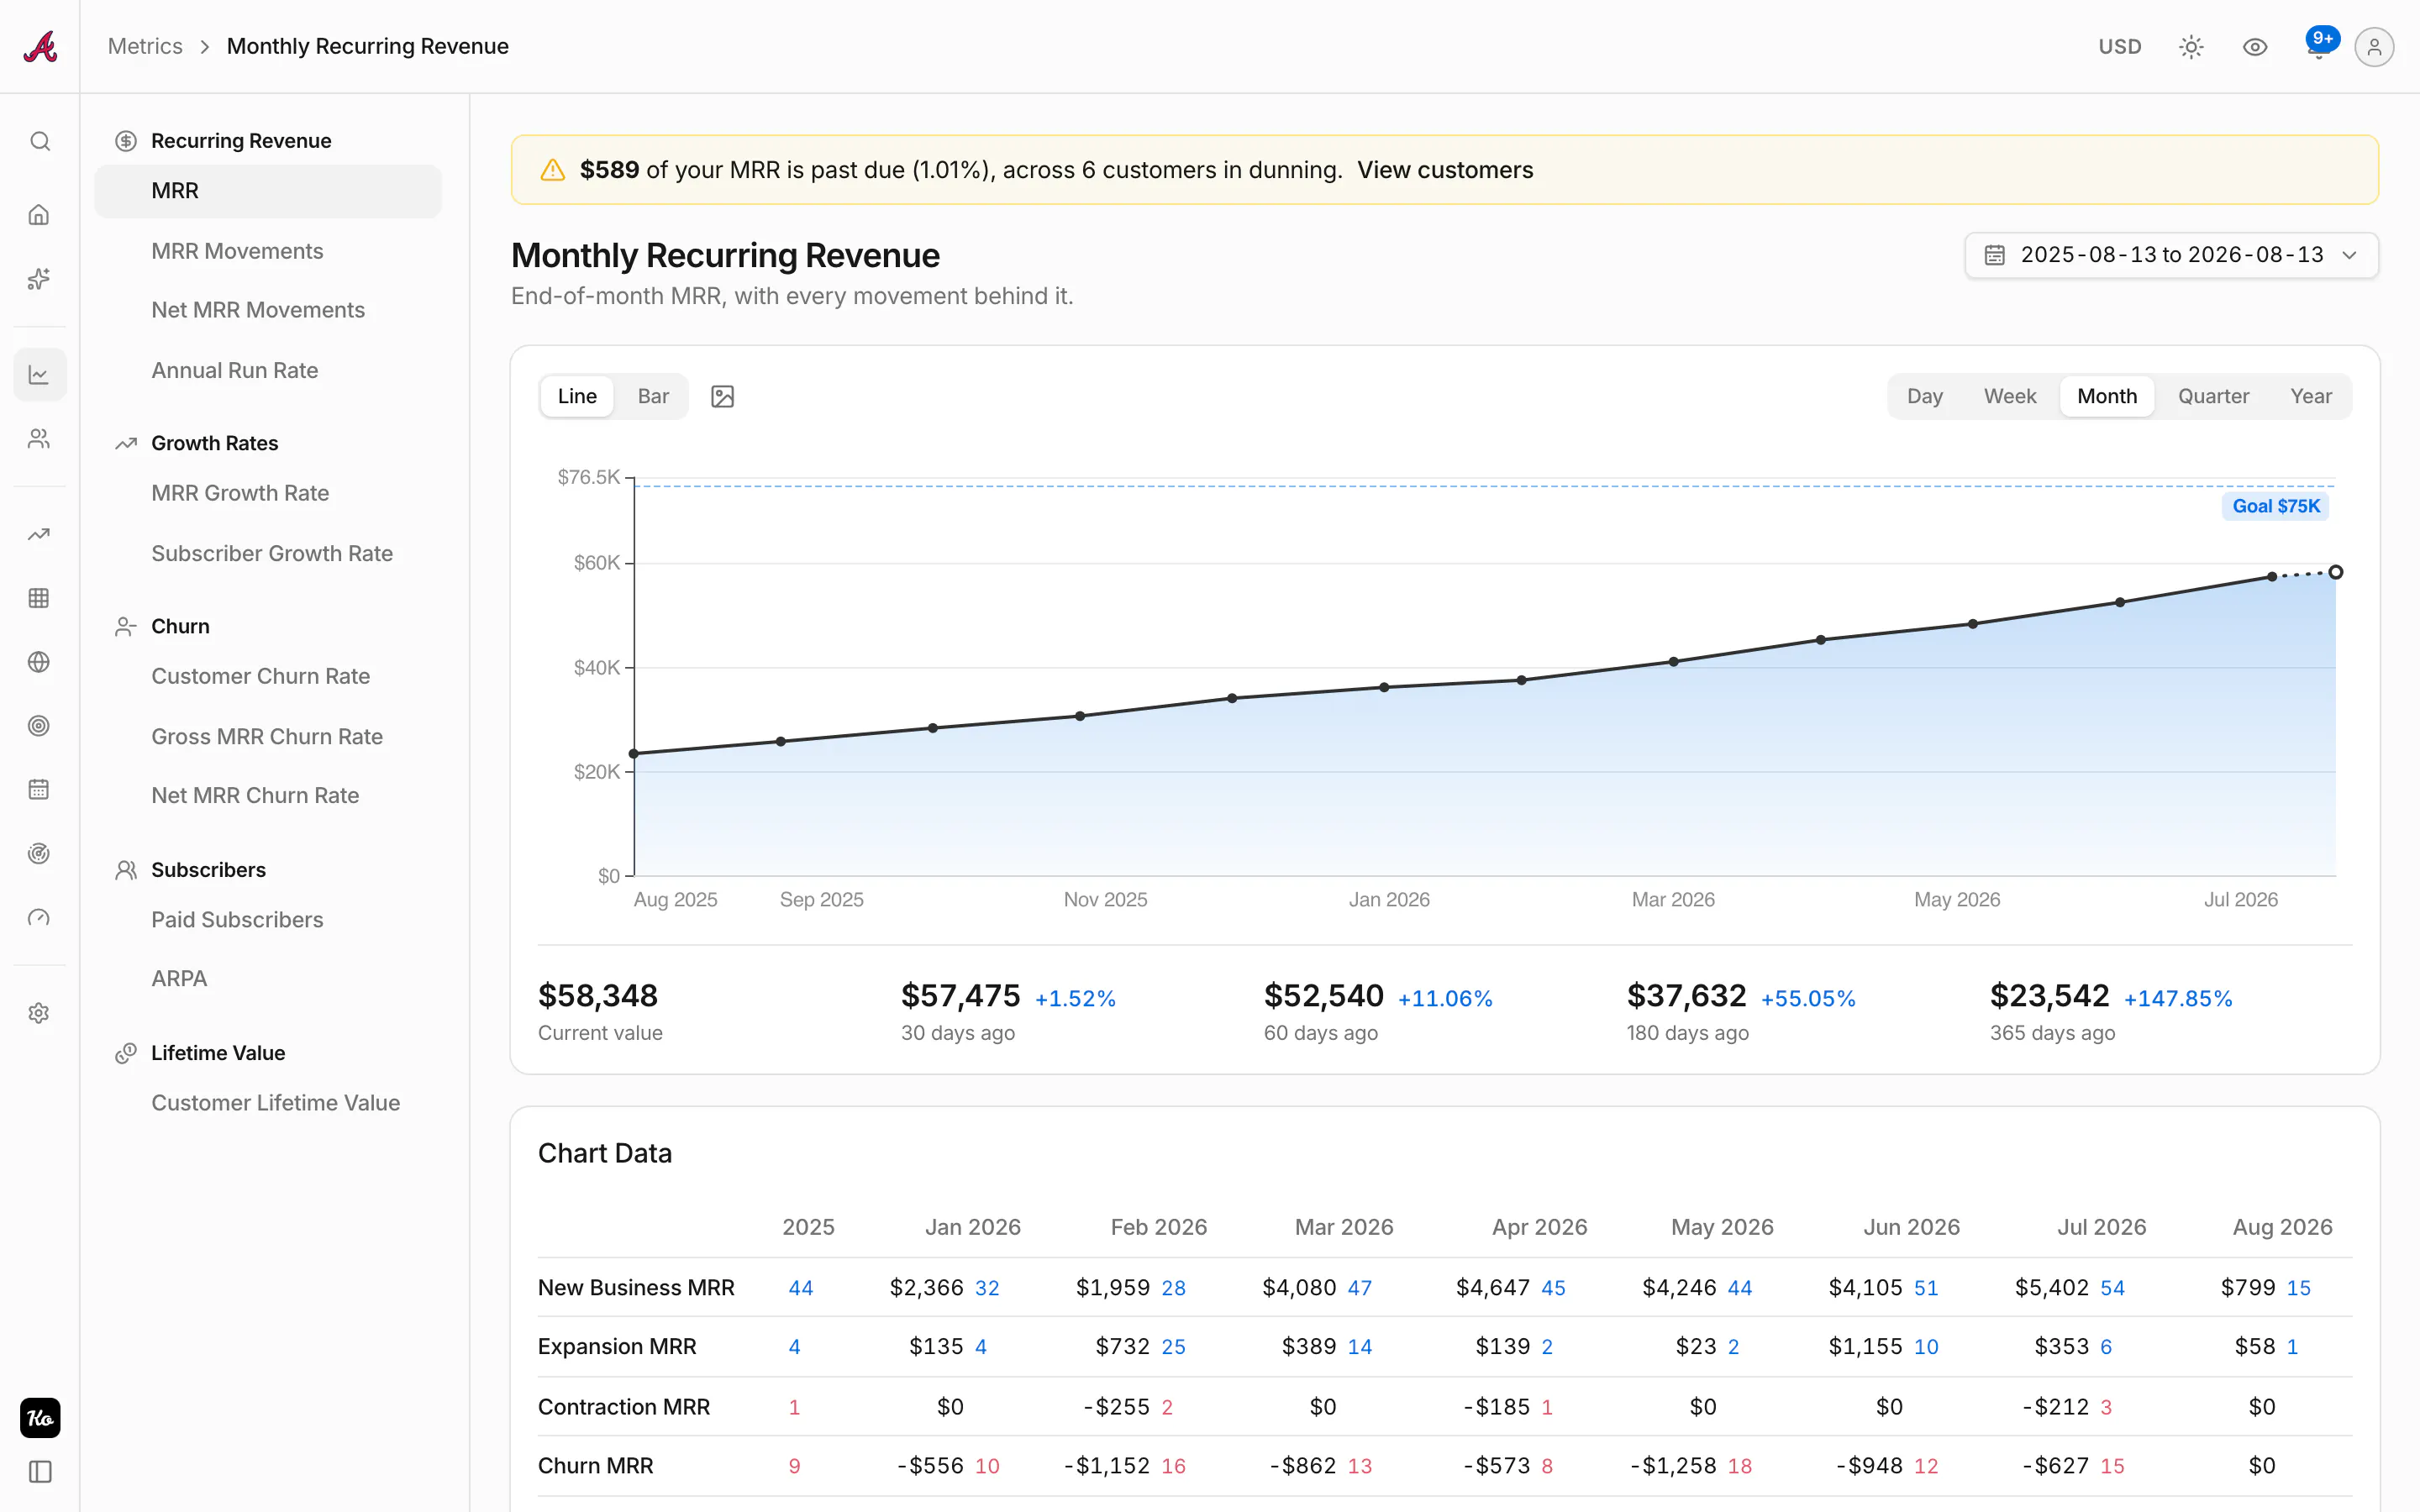Select MRR in sidebar menu
The width and height of the screenshot is (2420, 1512).
tap(268, 191)
